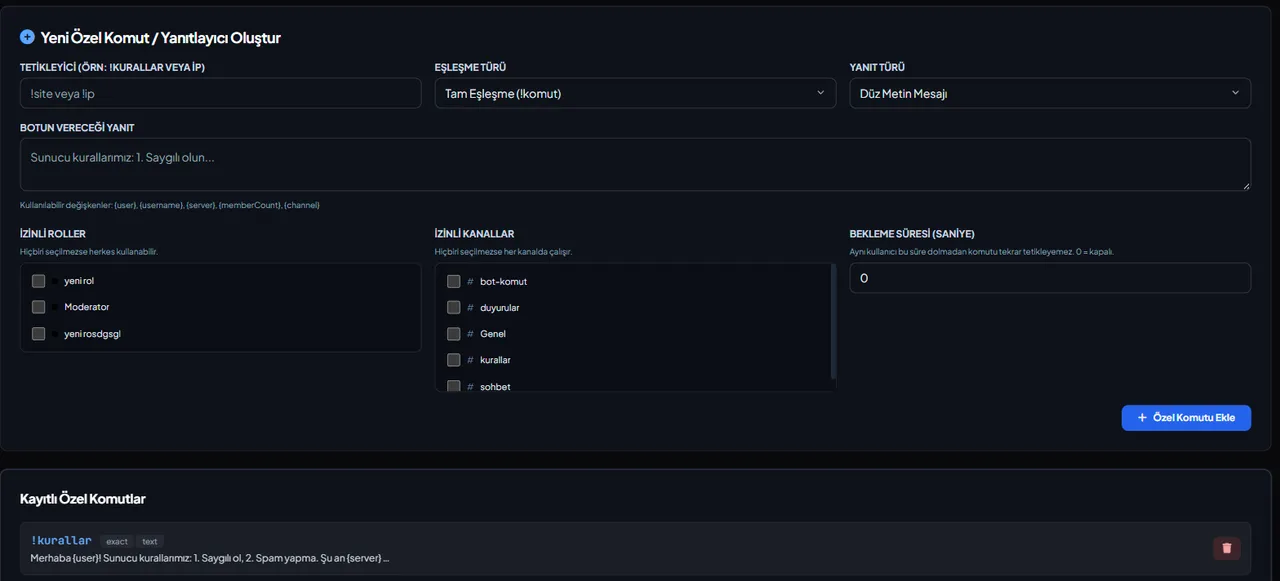Click the Özel Komutu Ekle button
This screenshot has width=1280, height=581.
point(1186,418)
